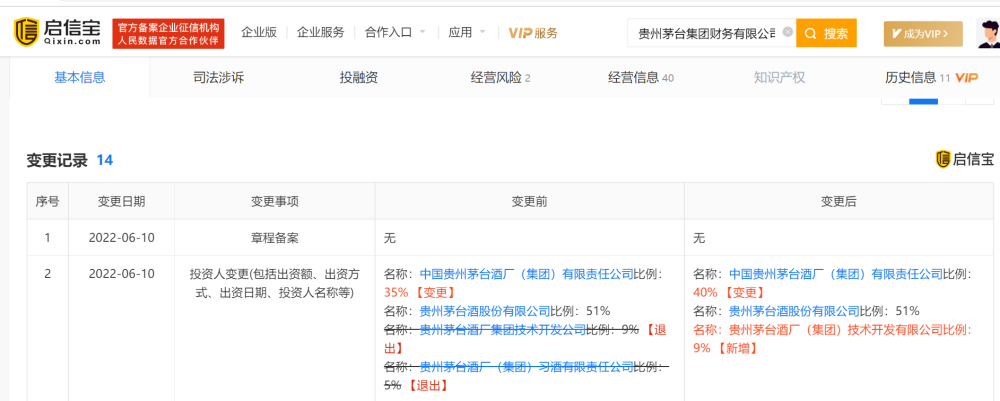
Task: Click the 成为VIP button
Action: pyautogui.click(x=922, y=33)
